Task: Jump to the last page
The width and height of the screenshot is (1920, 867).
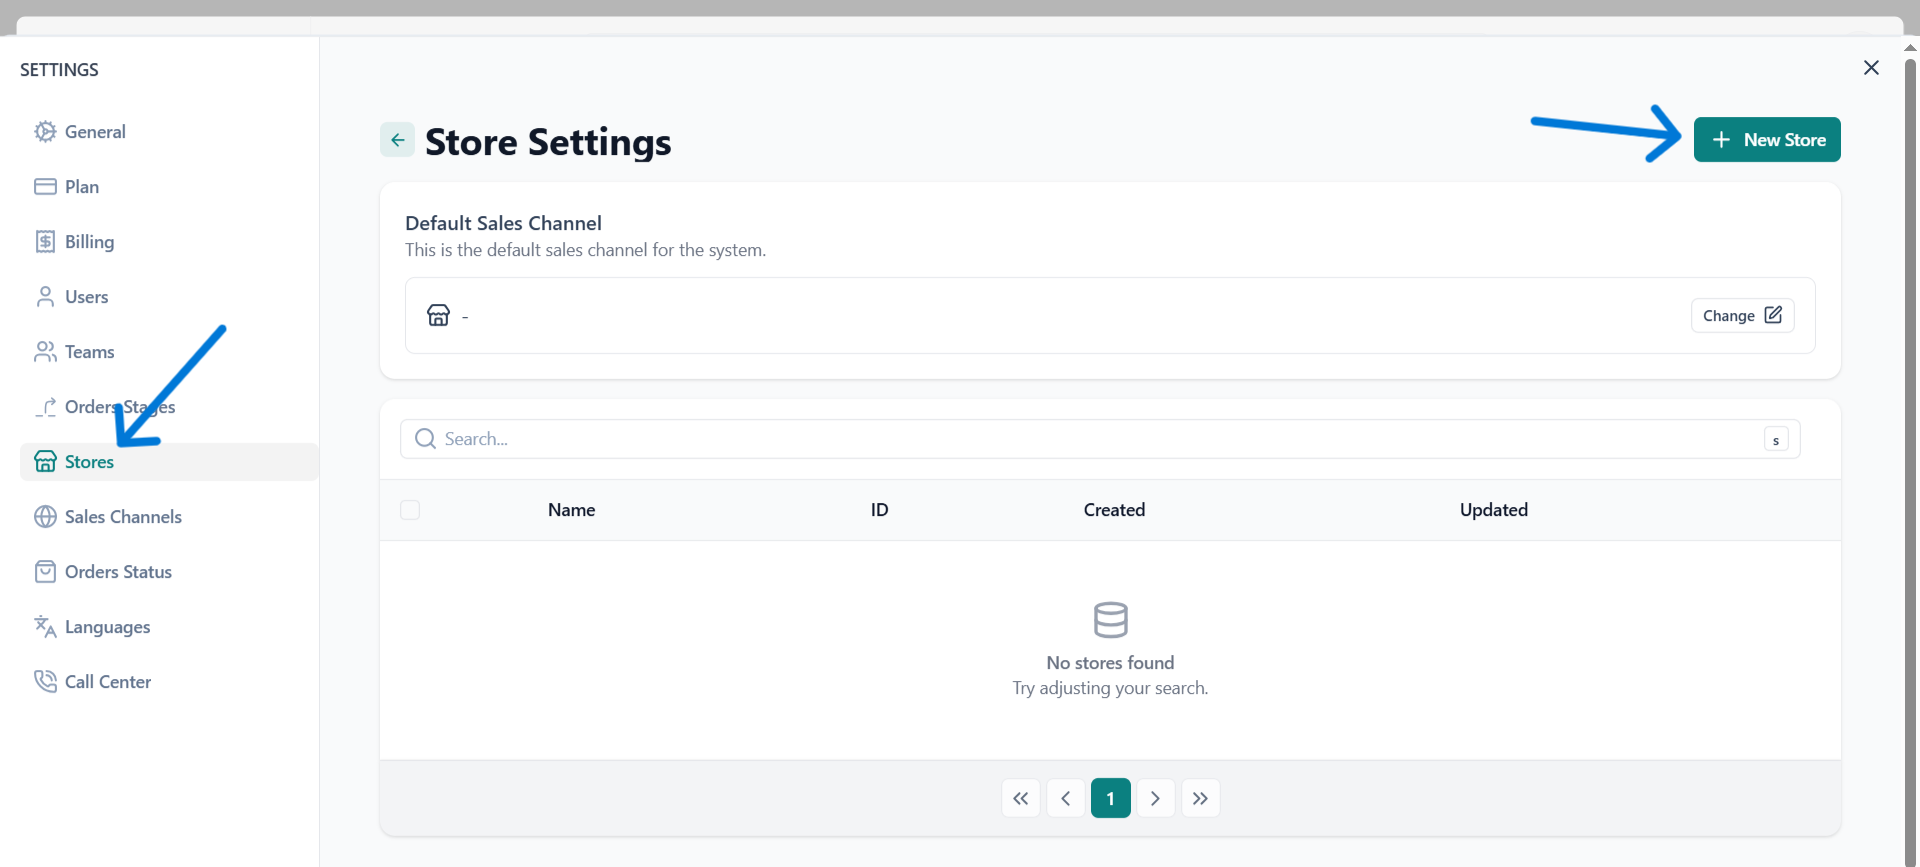Action: tap(1200, 798)
